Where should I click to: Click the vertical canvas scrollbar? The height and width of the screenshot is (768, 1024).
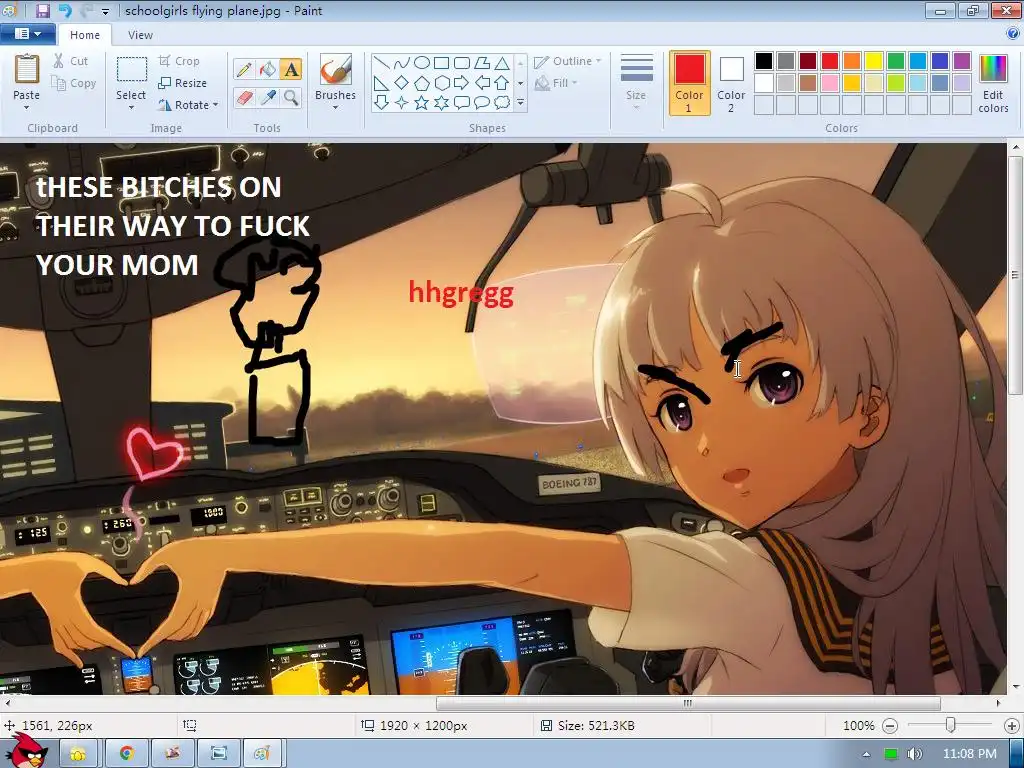point(1016,274)
